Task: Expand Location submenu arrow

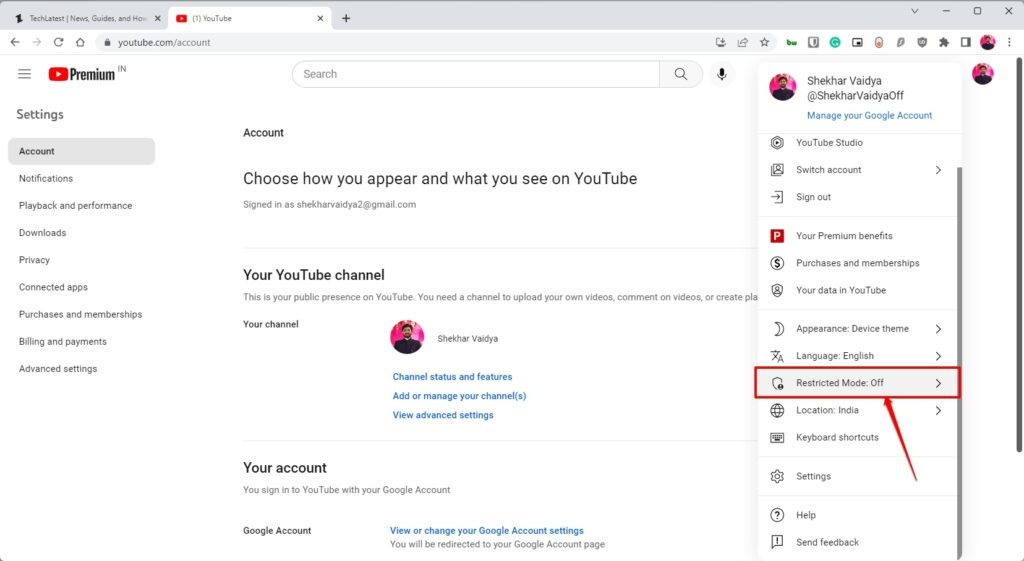Action: point(938,410)
